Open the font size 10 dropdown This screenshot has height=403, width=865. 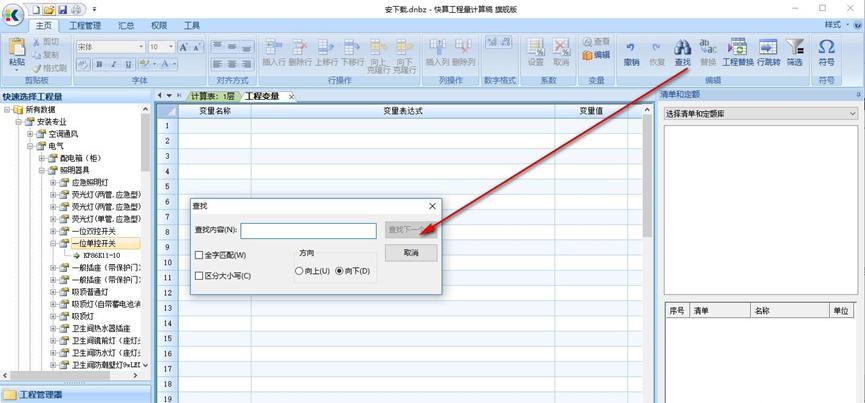click(171, 47)
